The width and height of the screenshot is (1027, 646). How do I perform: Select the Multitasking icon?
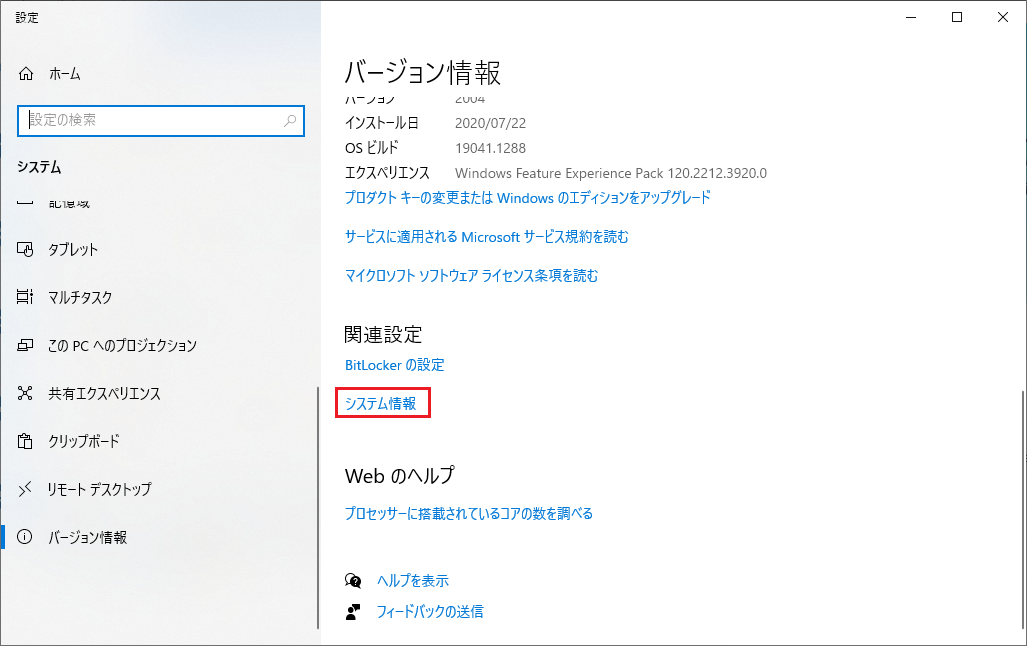tap(26, 298)
